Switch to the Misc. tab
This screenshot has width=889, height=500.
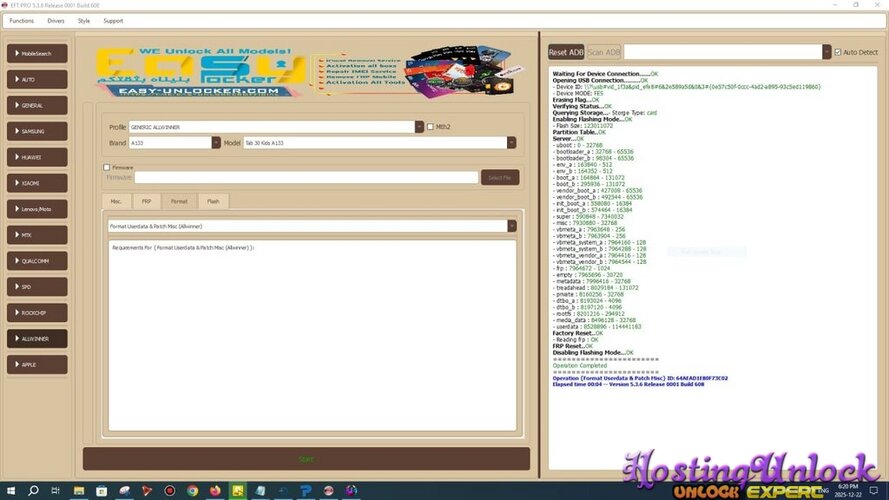pos(116,201)
